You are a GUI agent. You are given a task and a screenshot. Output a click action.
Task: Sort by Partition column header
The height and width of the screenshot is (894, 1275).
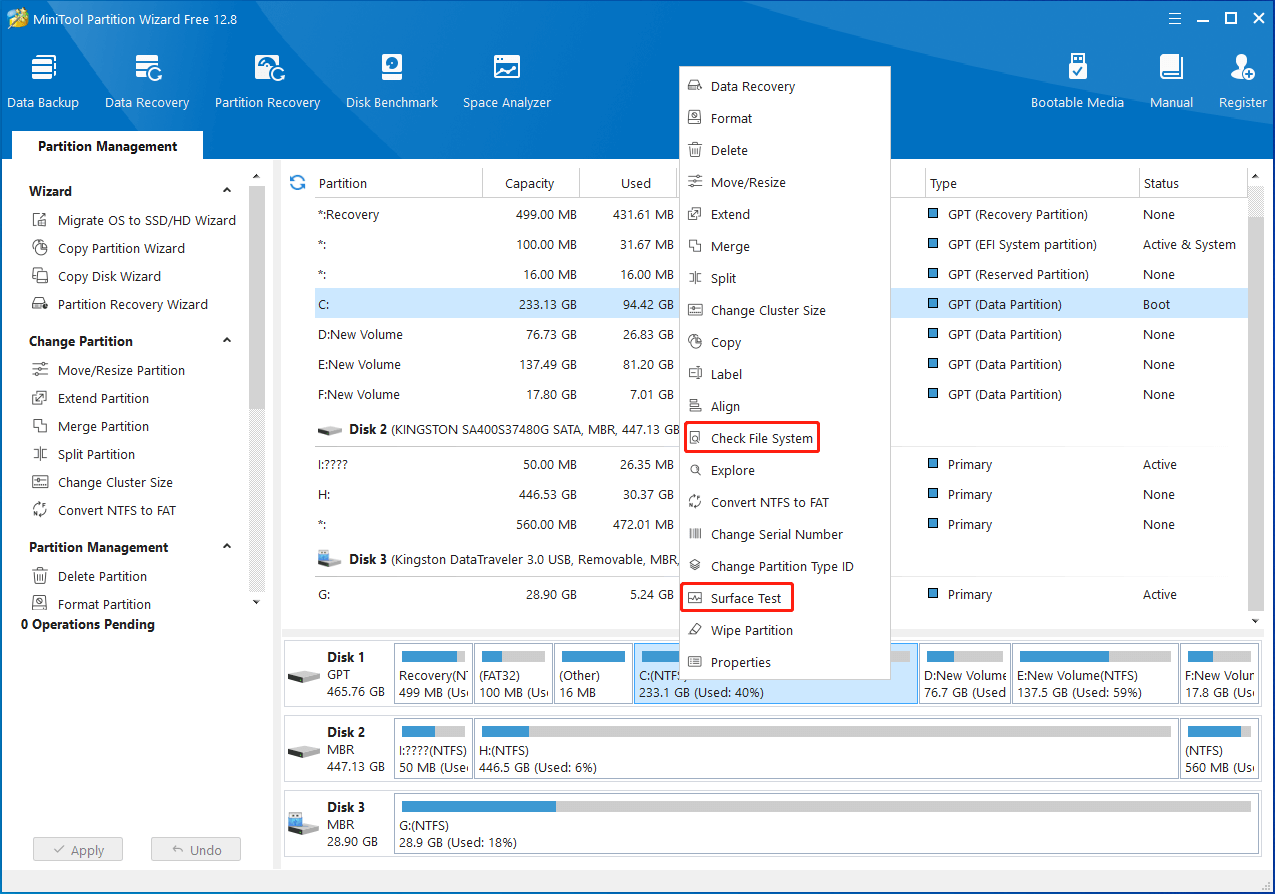click(397, 183)
